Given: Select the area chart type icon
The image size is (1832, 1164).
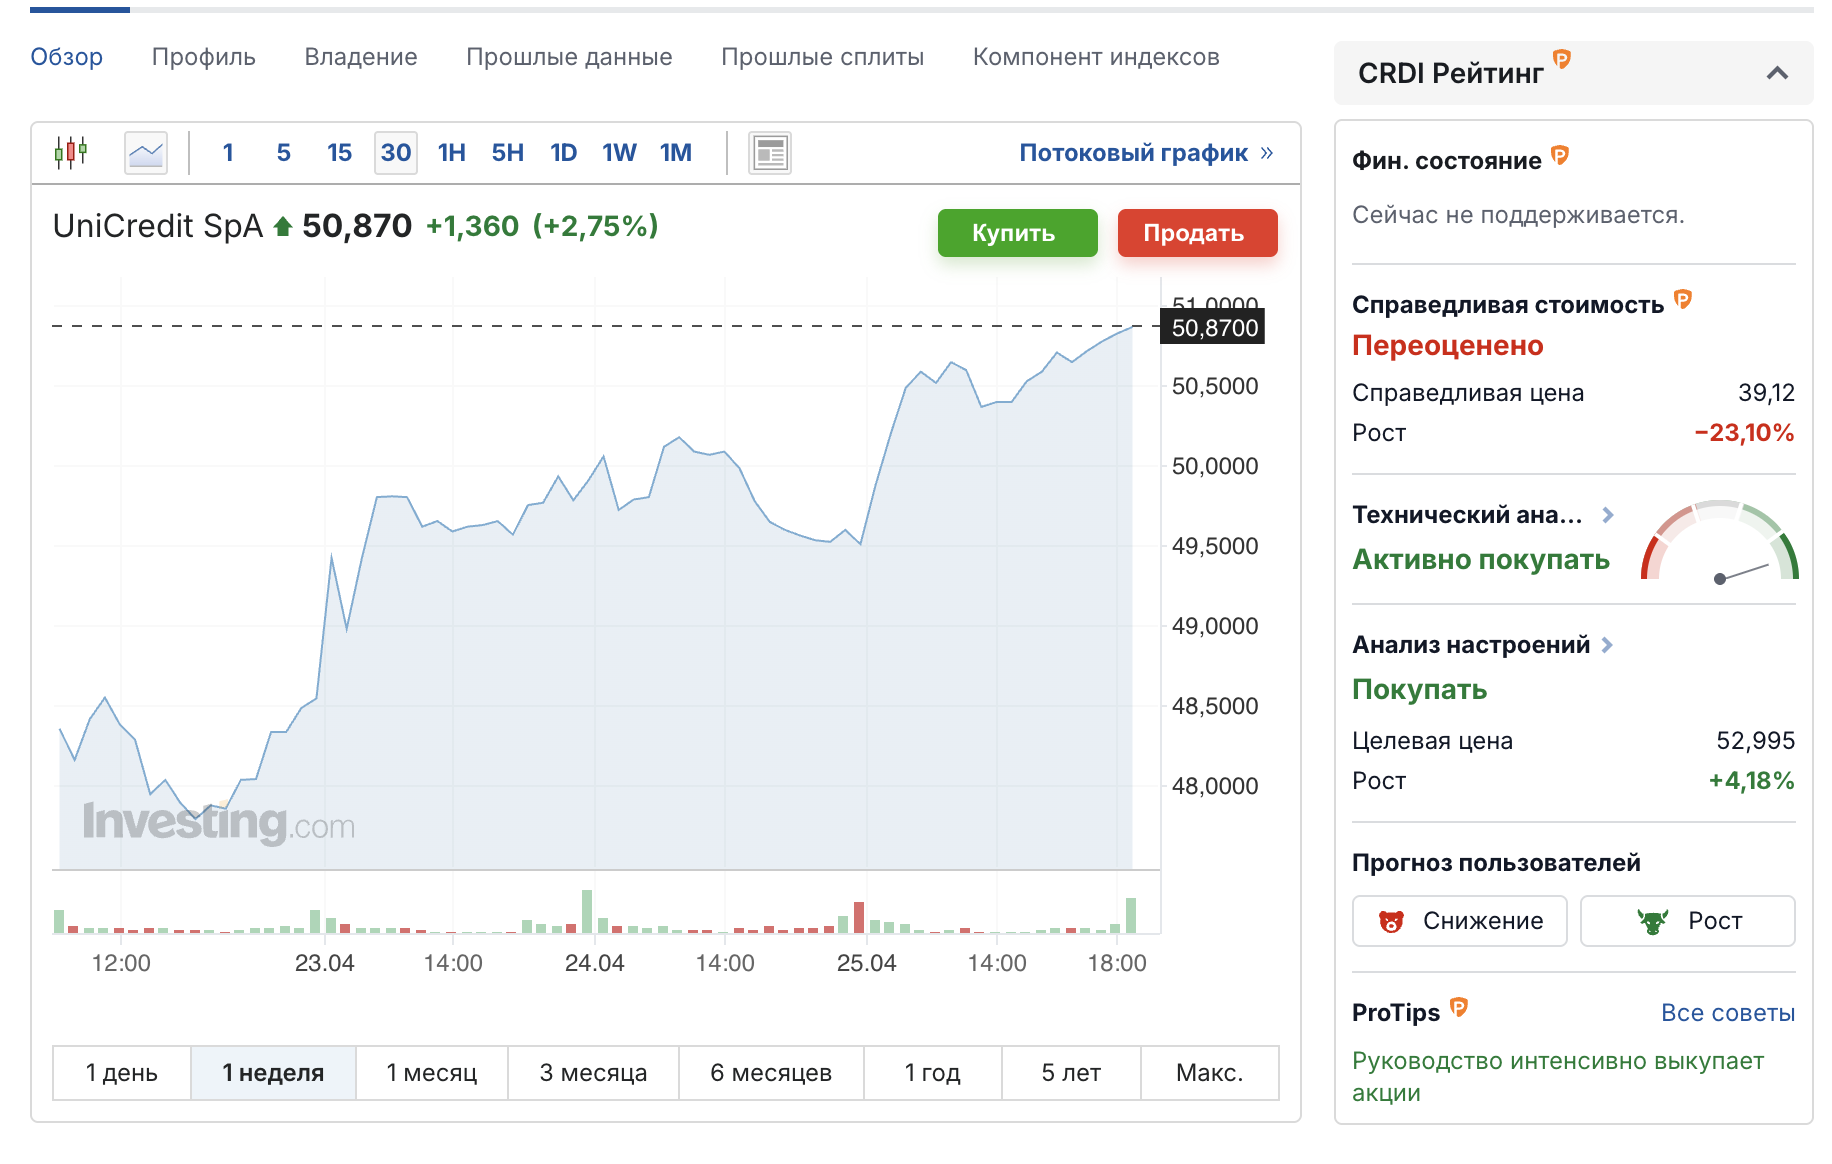Looking at the screenshot, I should [146, 153].
